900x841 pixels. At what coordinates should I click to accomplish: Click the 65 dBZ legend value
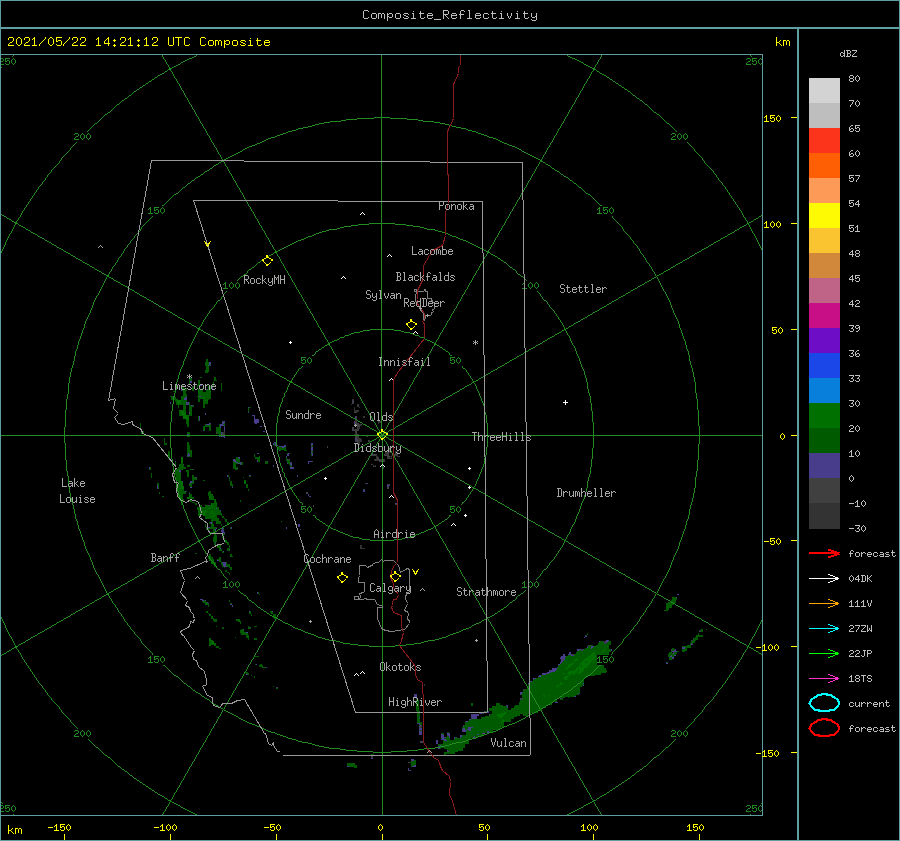[854, 129]
